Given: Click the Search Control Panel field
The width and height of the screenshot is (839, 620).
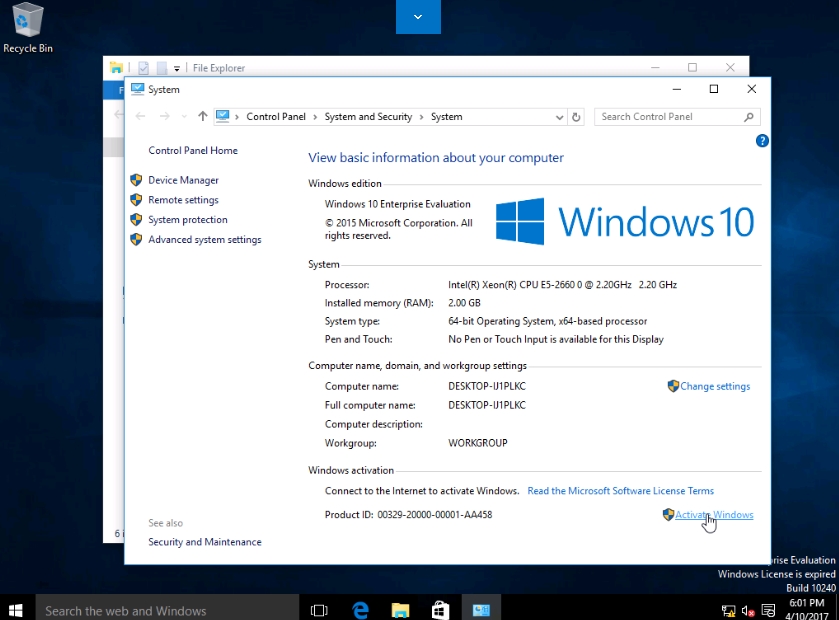Looking at the screenshot, I should click(x=670, y=117).
